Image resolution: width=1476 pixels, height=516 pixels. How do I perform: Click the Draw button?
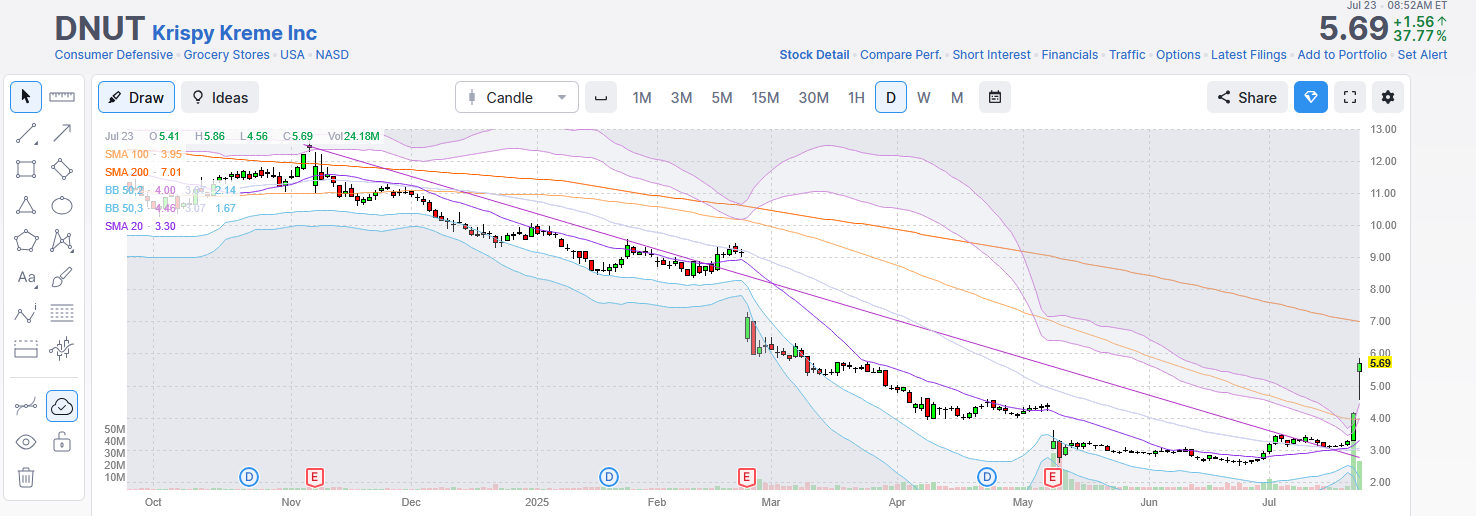click(x=137, y=97)
